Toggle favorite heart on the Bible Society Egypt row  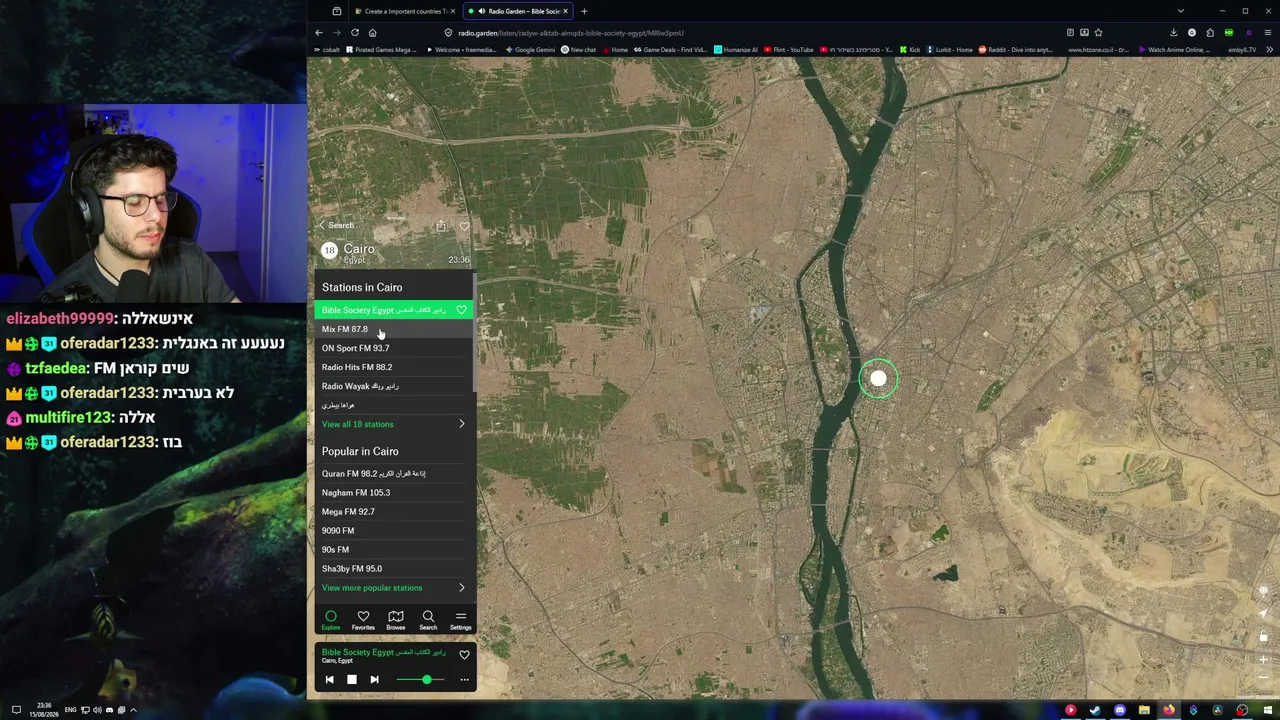pyautogui.click(x=461, y=310)
